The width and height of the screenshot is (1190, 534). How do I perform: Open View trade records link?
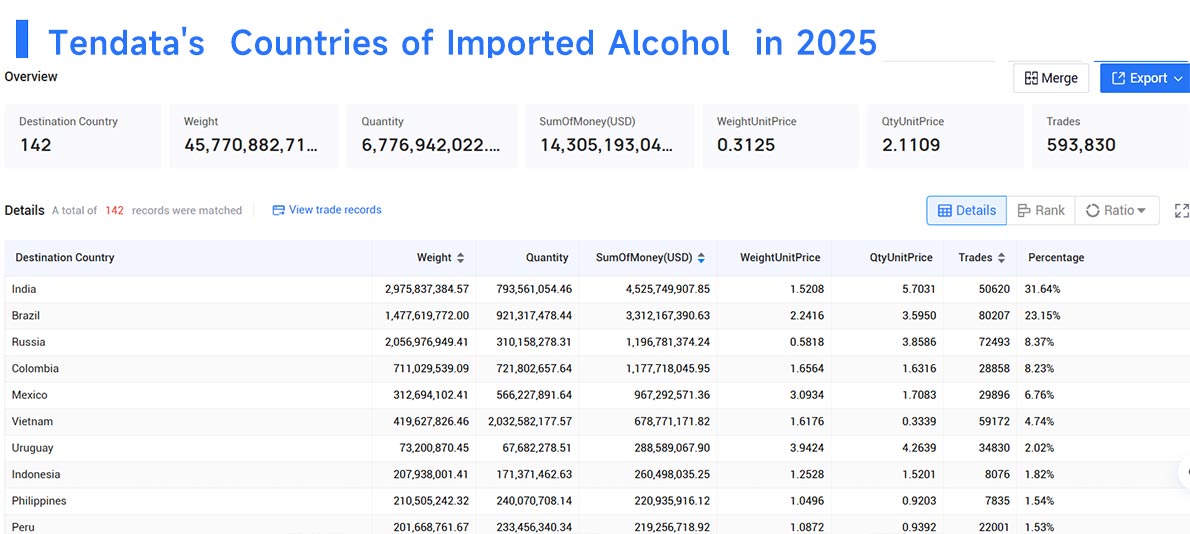[327, 210]
